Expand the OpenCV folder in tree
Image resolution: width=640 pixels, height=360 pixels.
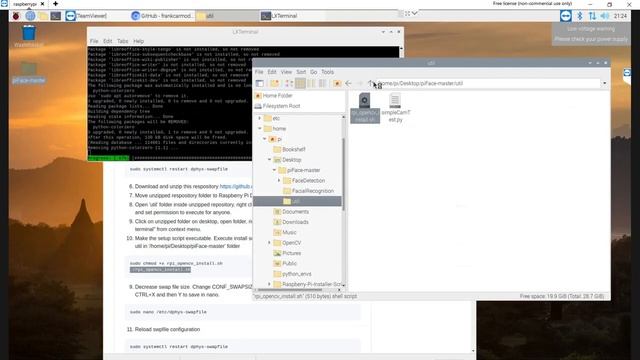[x=269, y=243]
